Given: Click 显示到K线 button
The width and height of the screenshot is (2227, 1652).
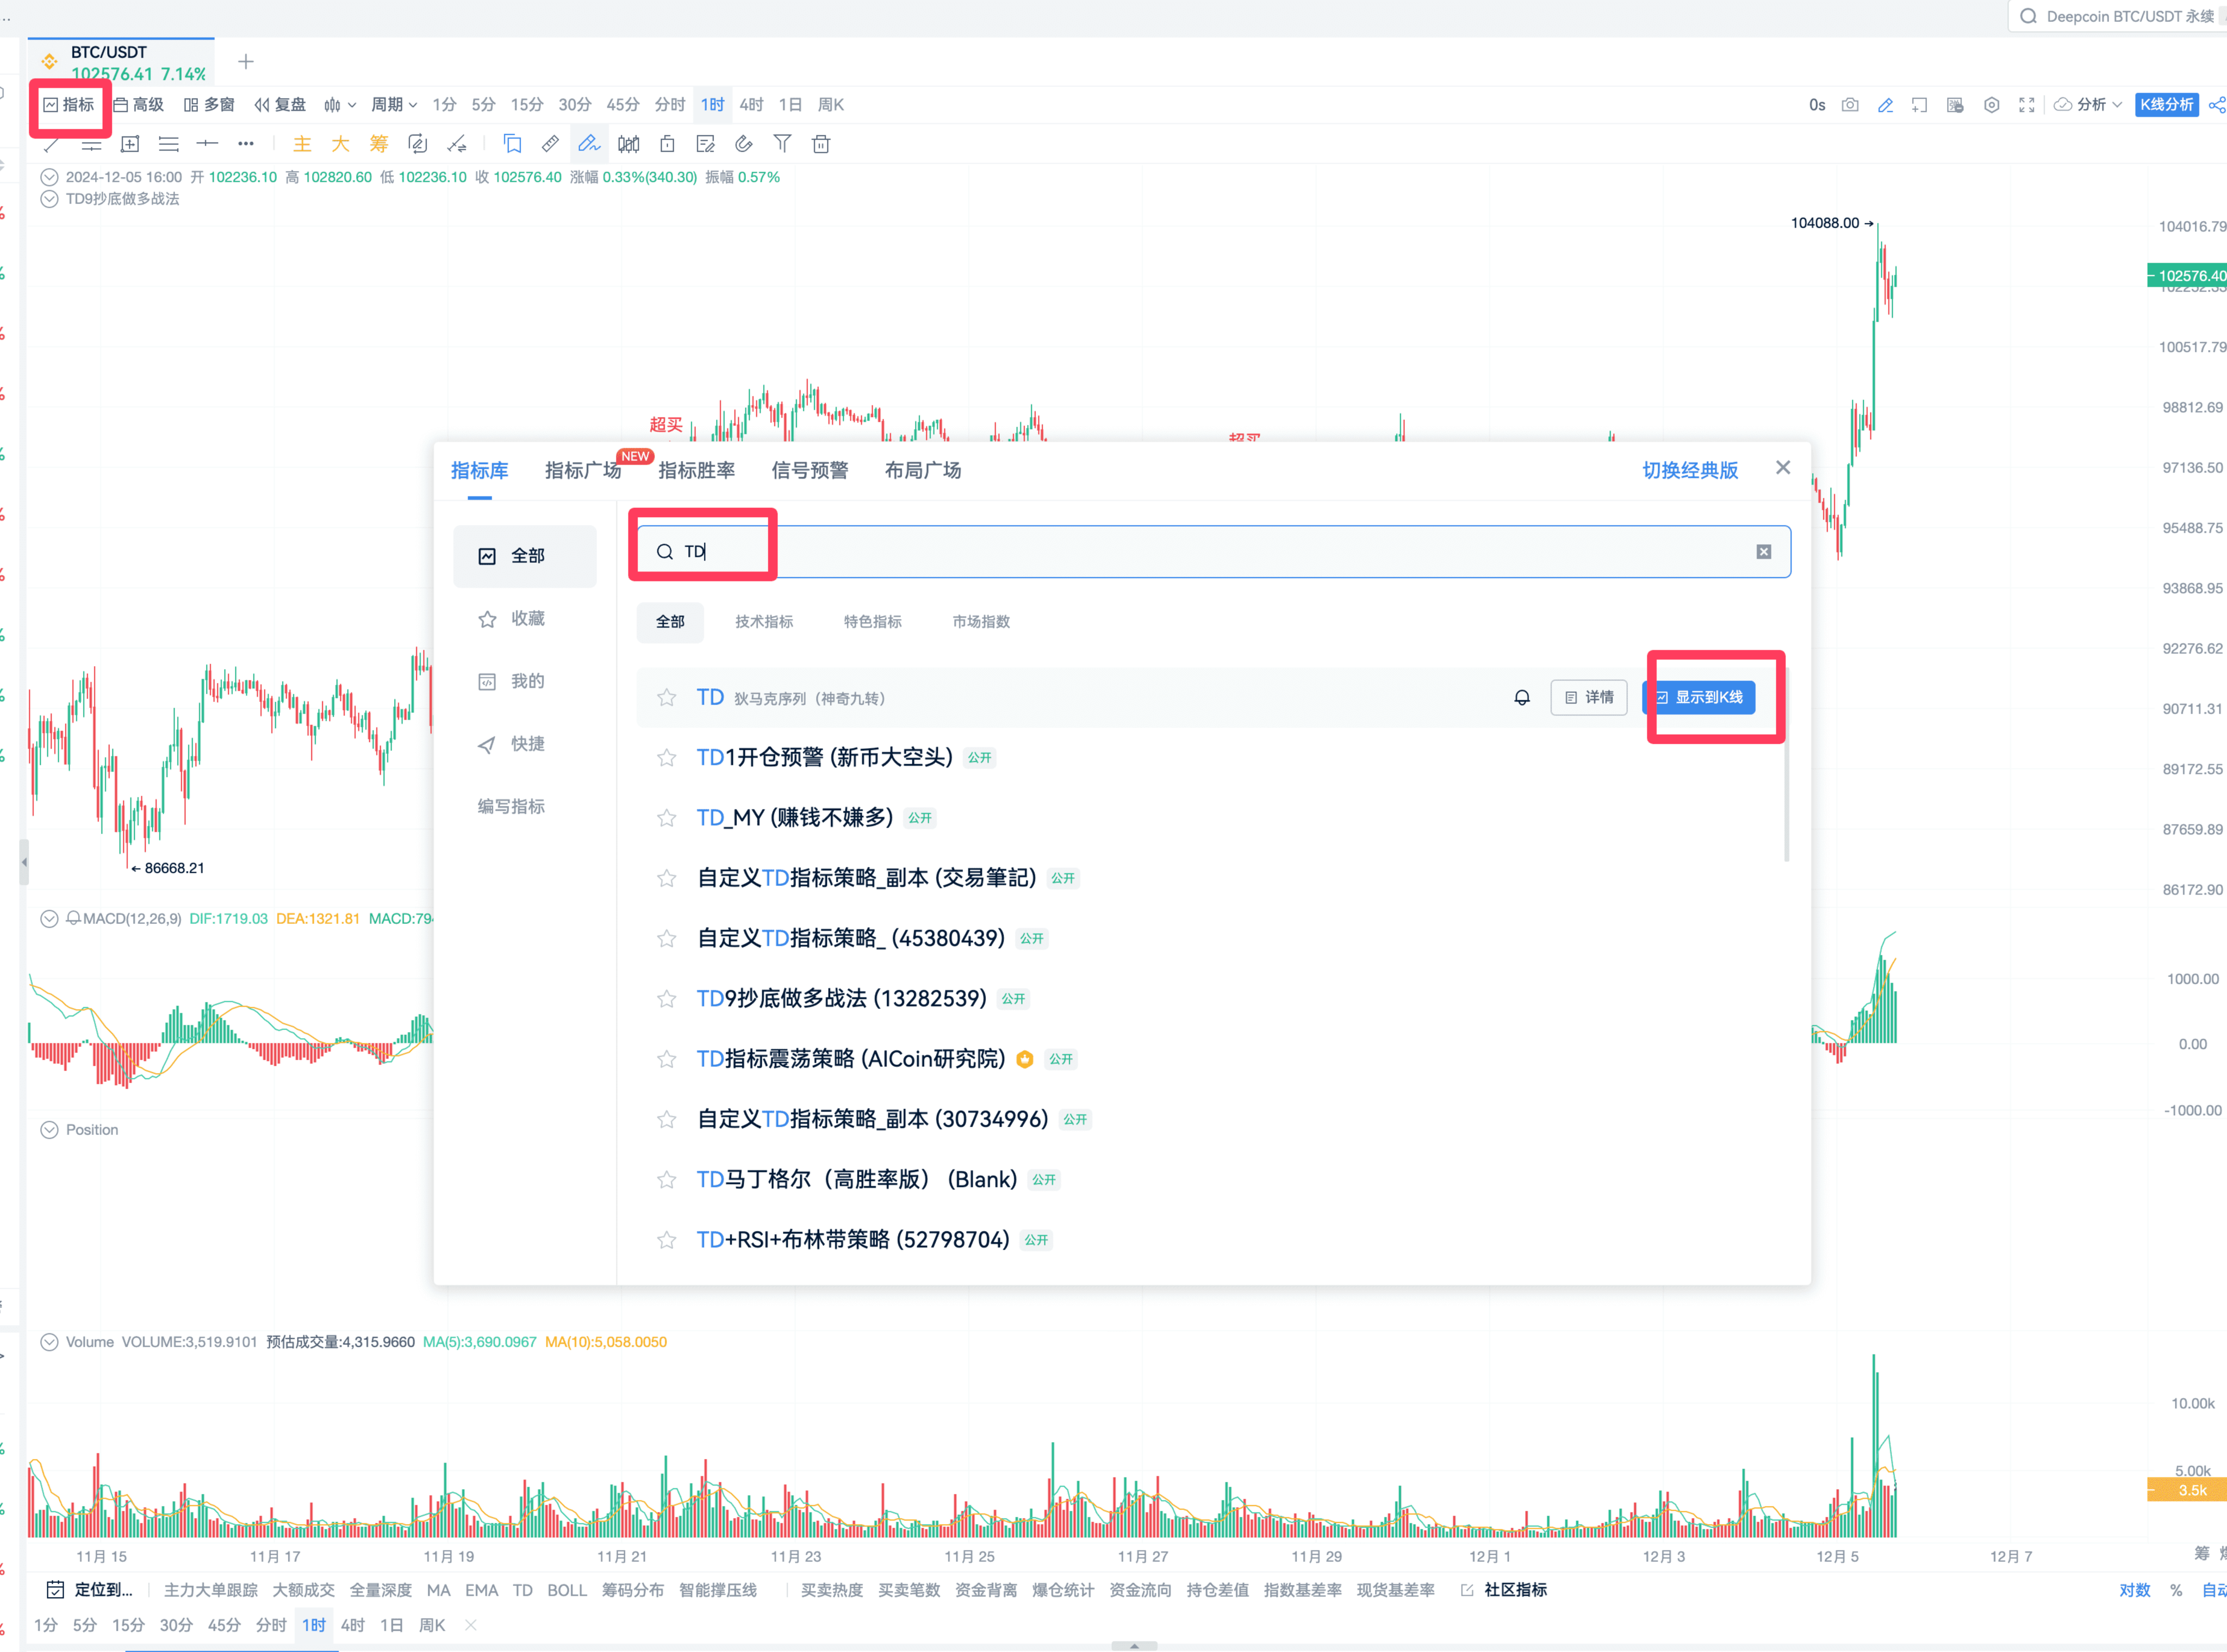Looking at the screenshot, I should coord(1699,698).
